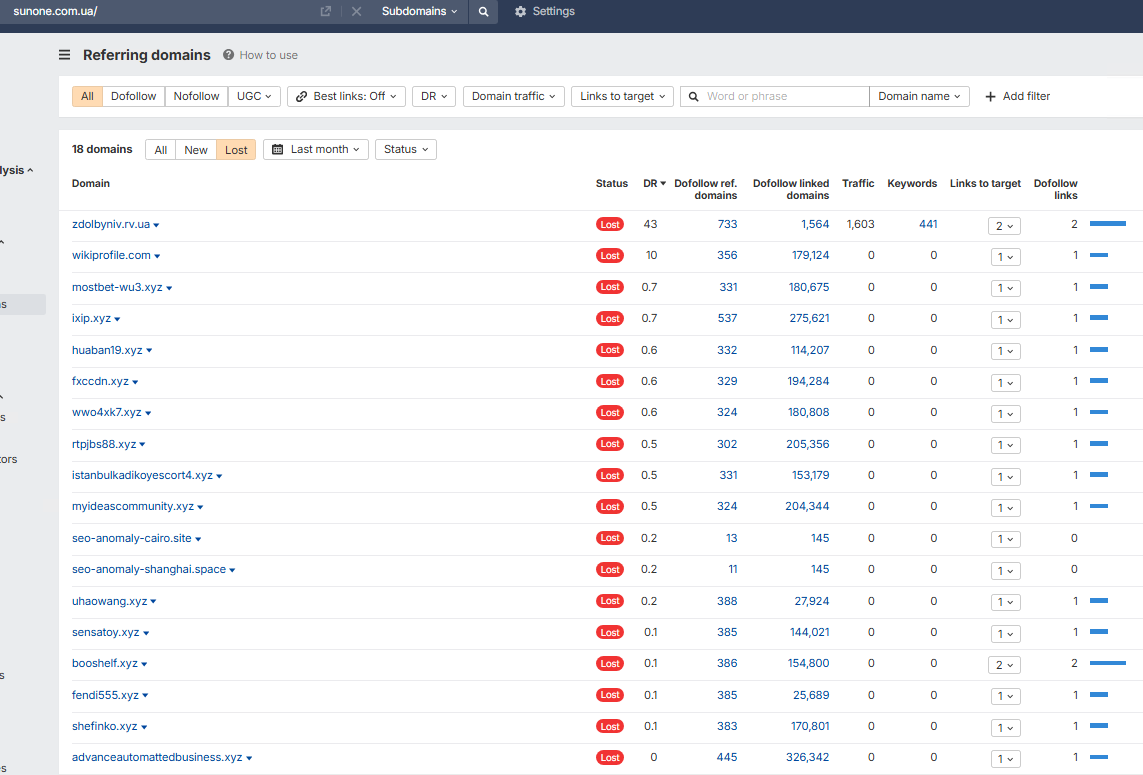
Task: Click the plus icon to Add filter
Action: tap(990, 96)
